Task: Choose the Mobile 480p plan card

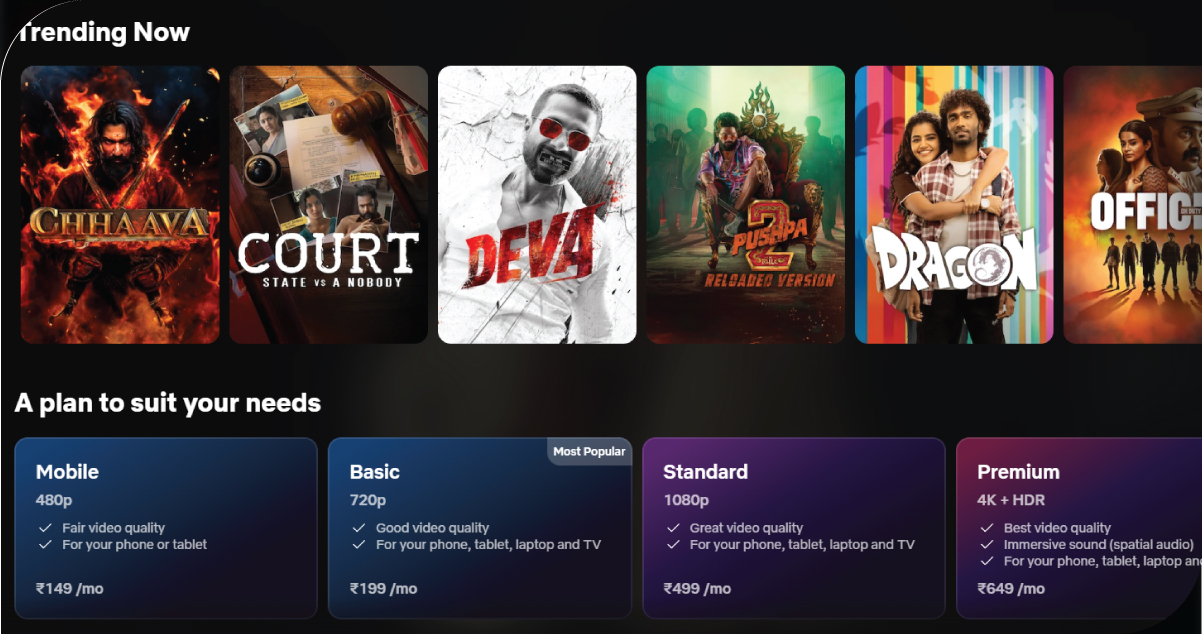Action: point(166,528)
